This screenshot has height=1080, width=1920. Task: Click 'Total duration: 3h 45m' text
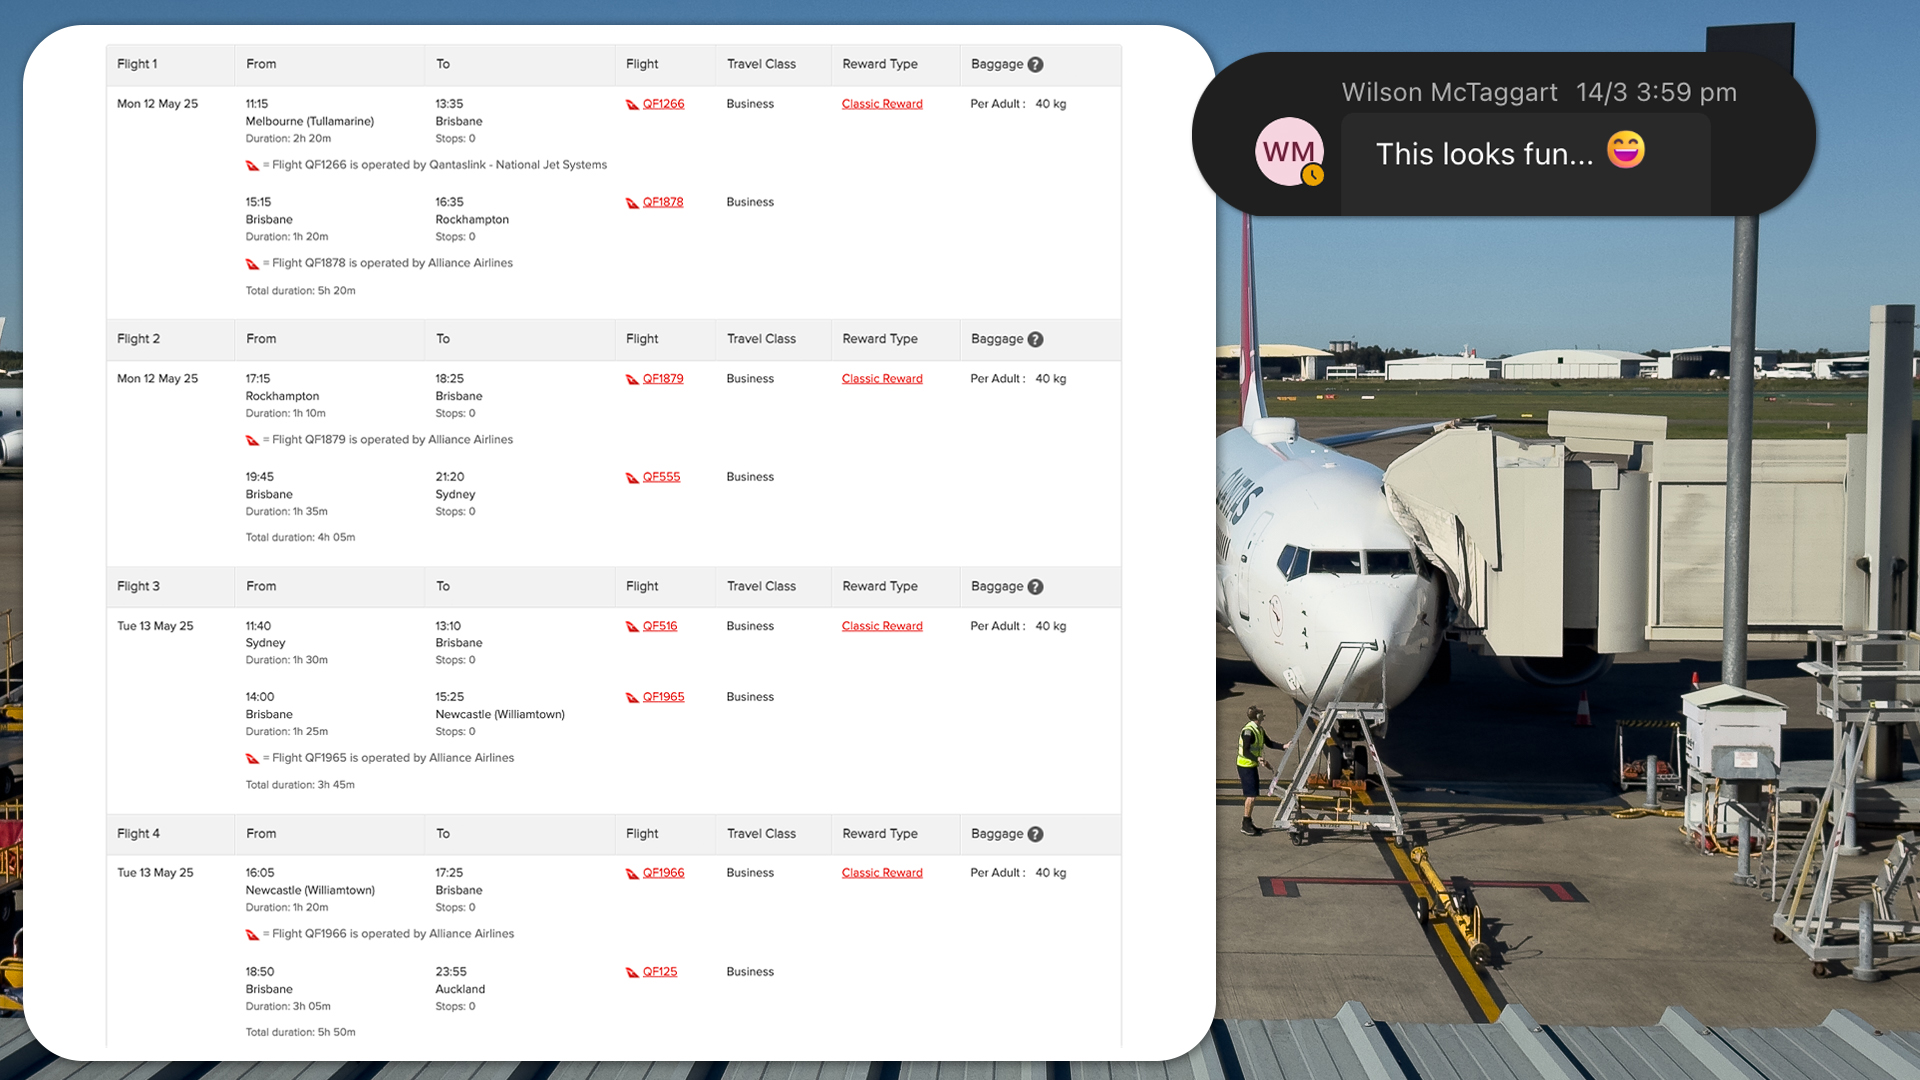[x=300, y=785]
